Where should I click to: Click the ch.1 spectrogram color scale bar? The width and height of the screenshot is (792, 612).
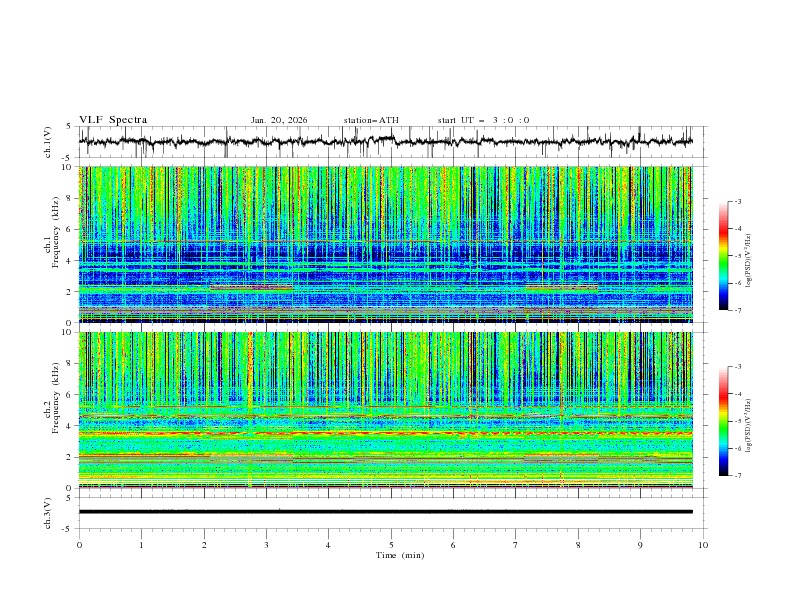724,256
